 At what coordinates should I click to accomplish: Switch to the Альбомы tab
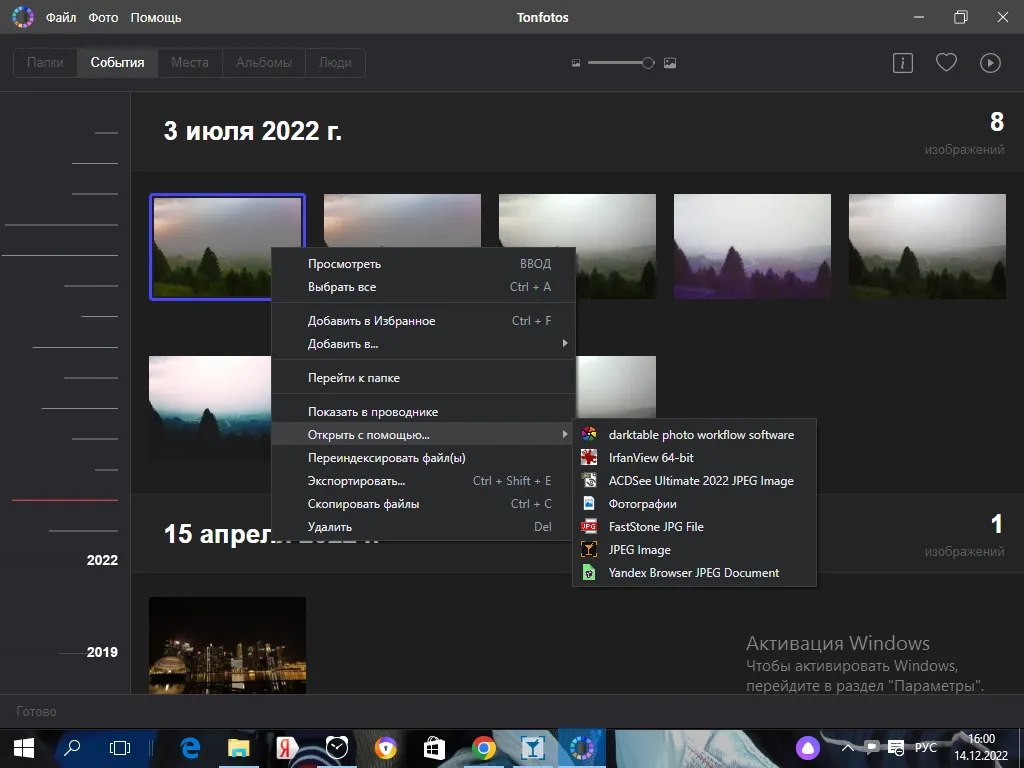click(264, 63)
